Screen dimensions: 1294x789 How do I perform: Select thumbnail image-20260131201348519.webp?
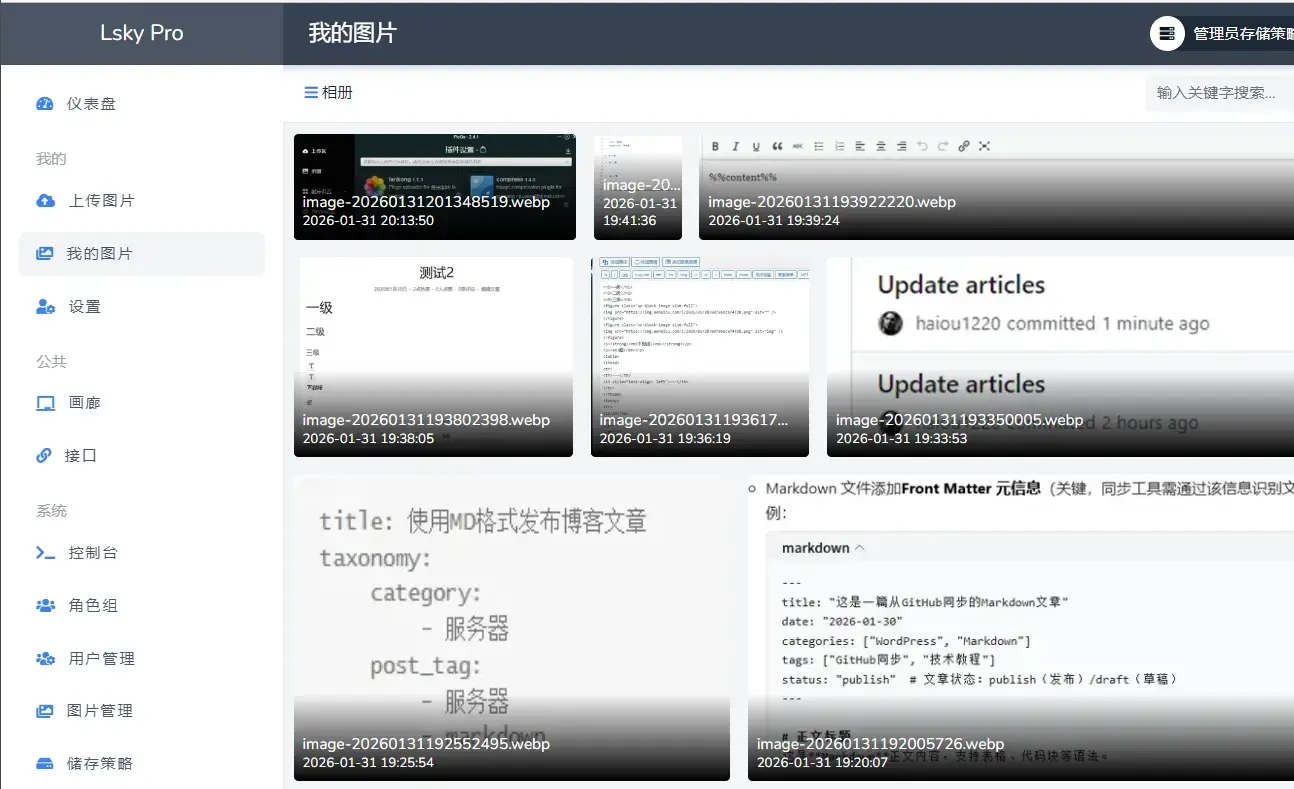pos(434,187)
